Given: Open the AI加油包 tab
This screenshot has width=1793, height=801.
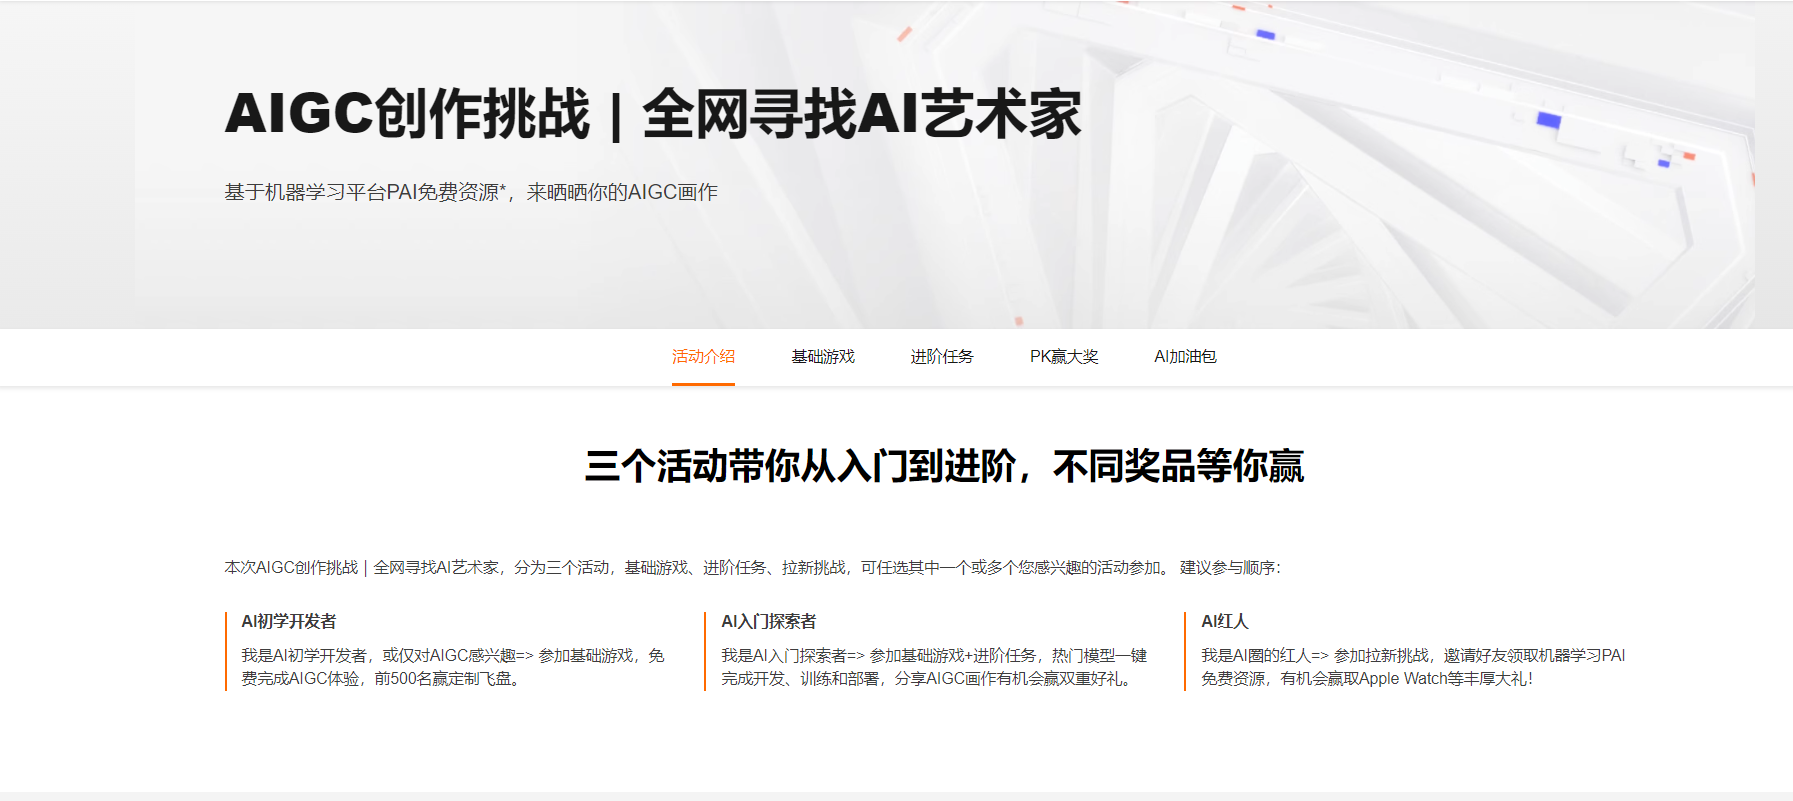Looking at the screenshot, I should pos(1185,357).
